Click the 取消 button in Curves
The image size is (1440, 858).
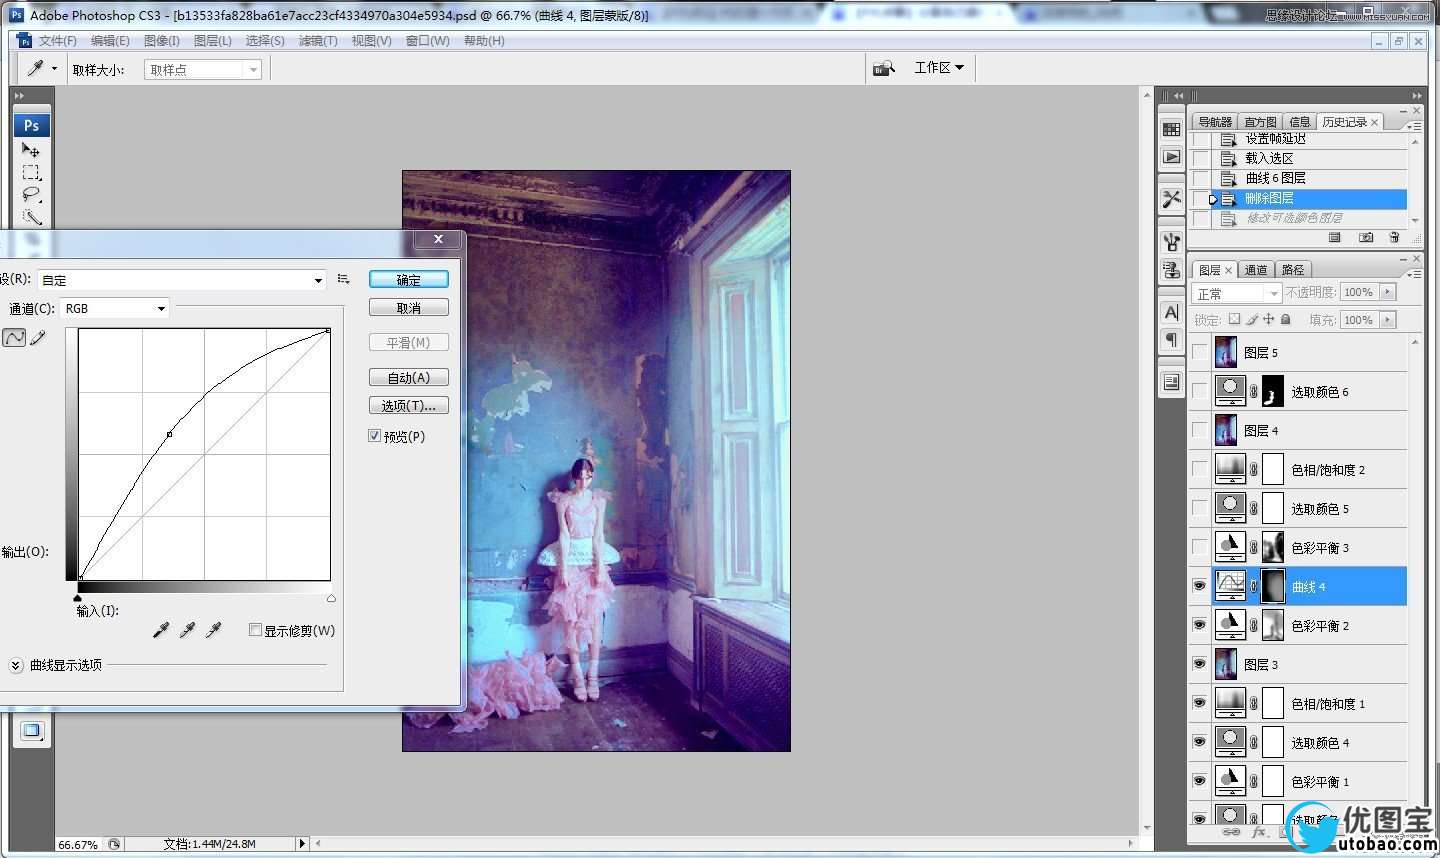click(x=408, y=308)
